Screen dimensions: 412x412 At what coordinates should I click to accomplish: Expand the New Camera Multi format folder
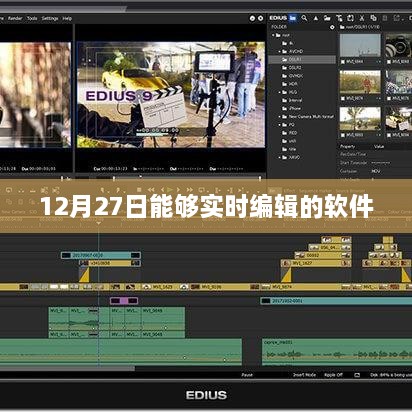click(279, 117)
